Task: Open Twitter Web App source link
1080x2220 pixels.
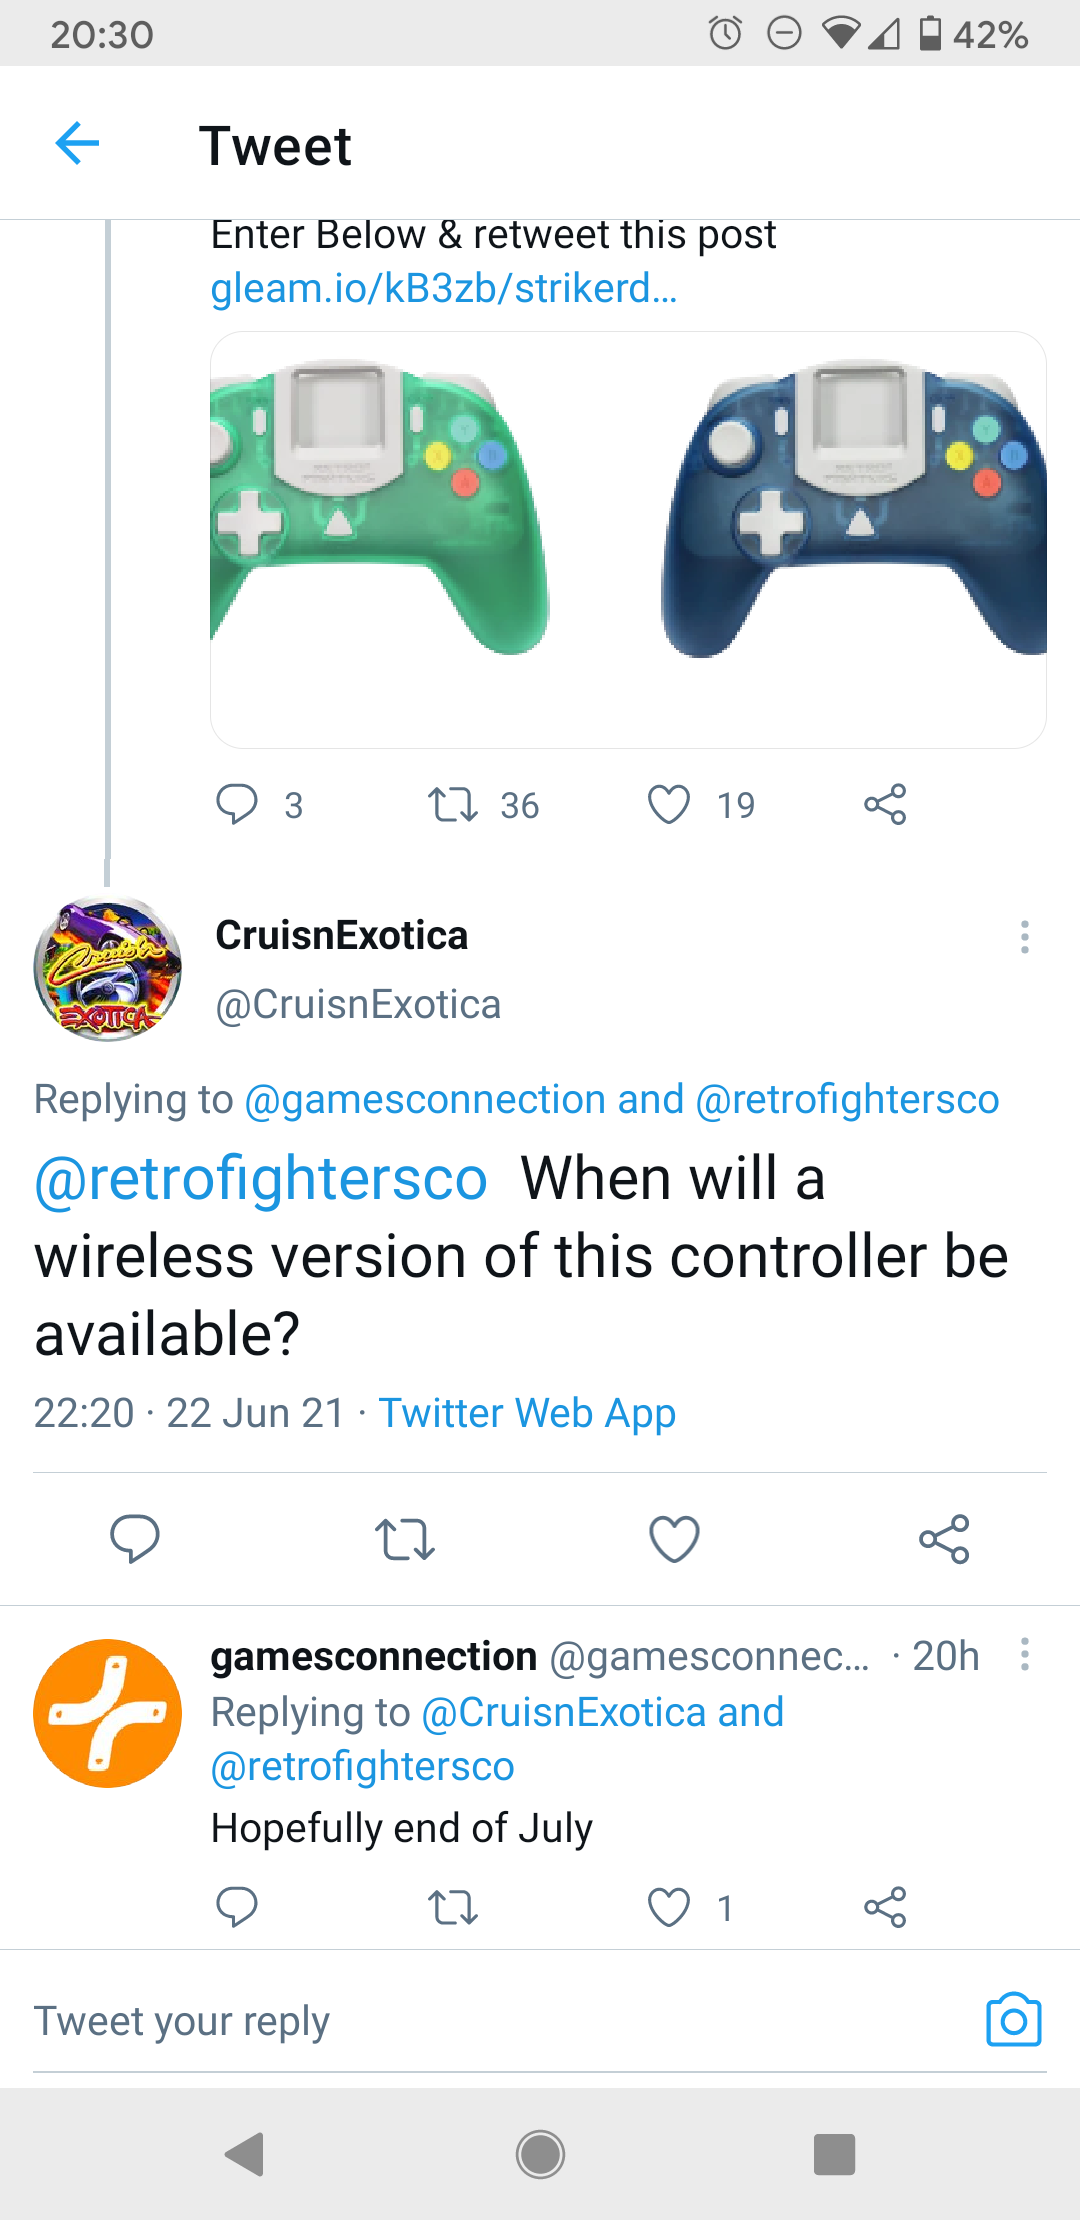Action: tap(527, 1413)
